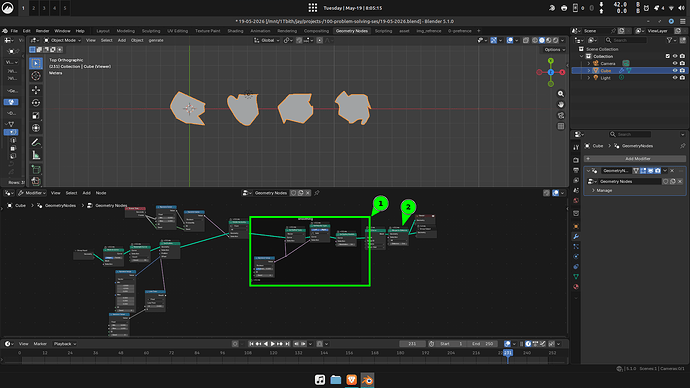Open Blender from the dock
The width and height of the screenshot is (690, 388).
pos(367,380)
